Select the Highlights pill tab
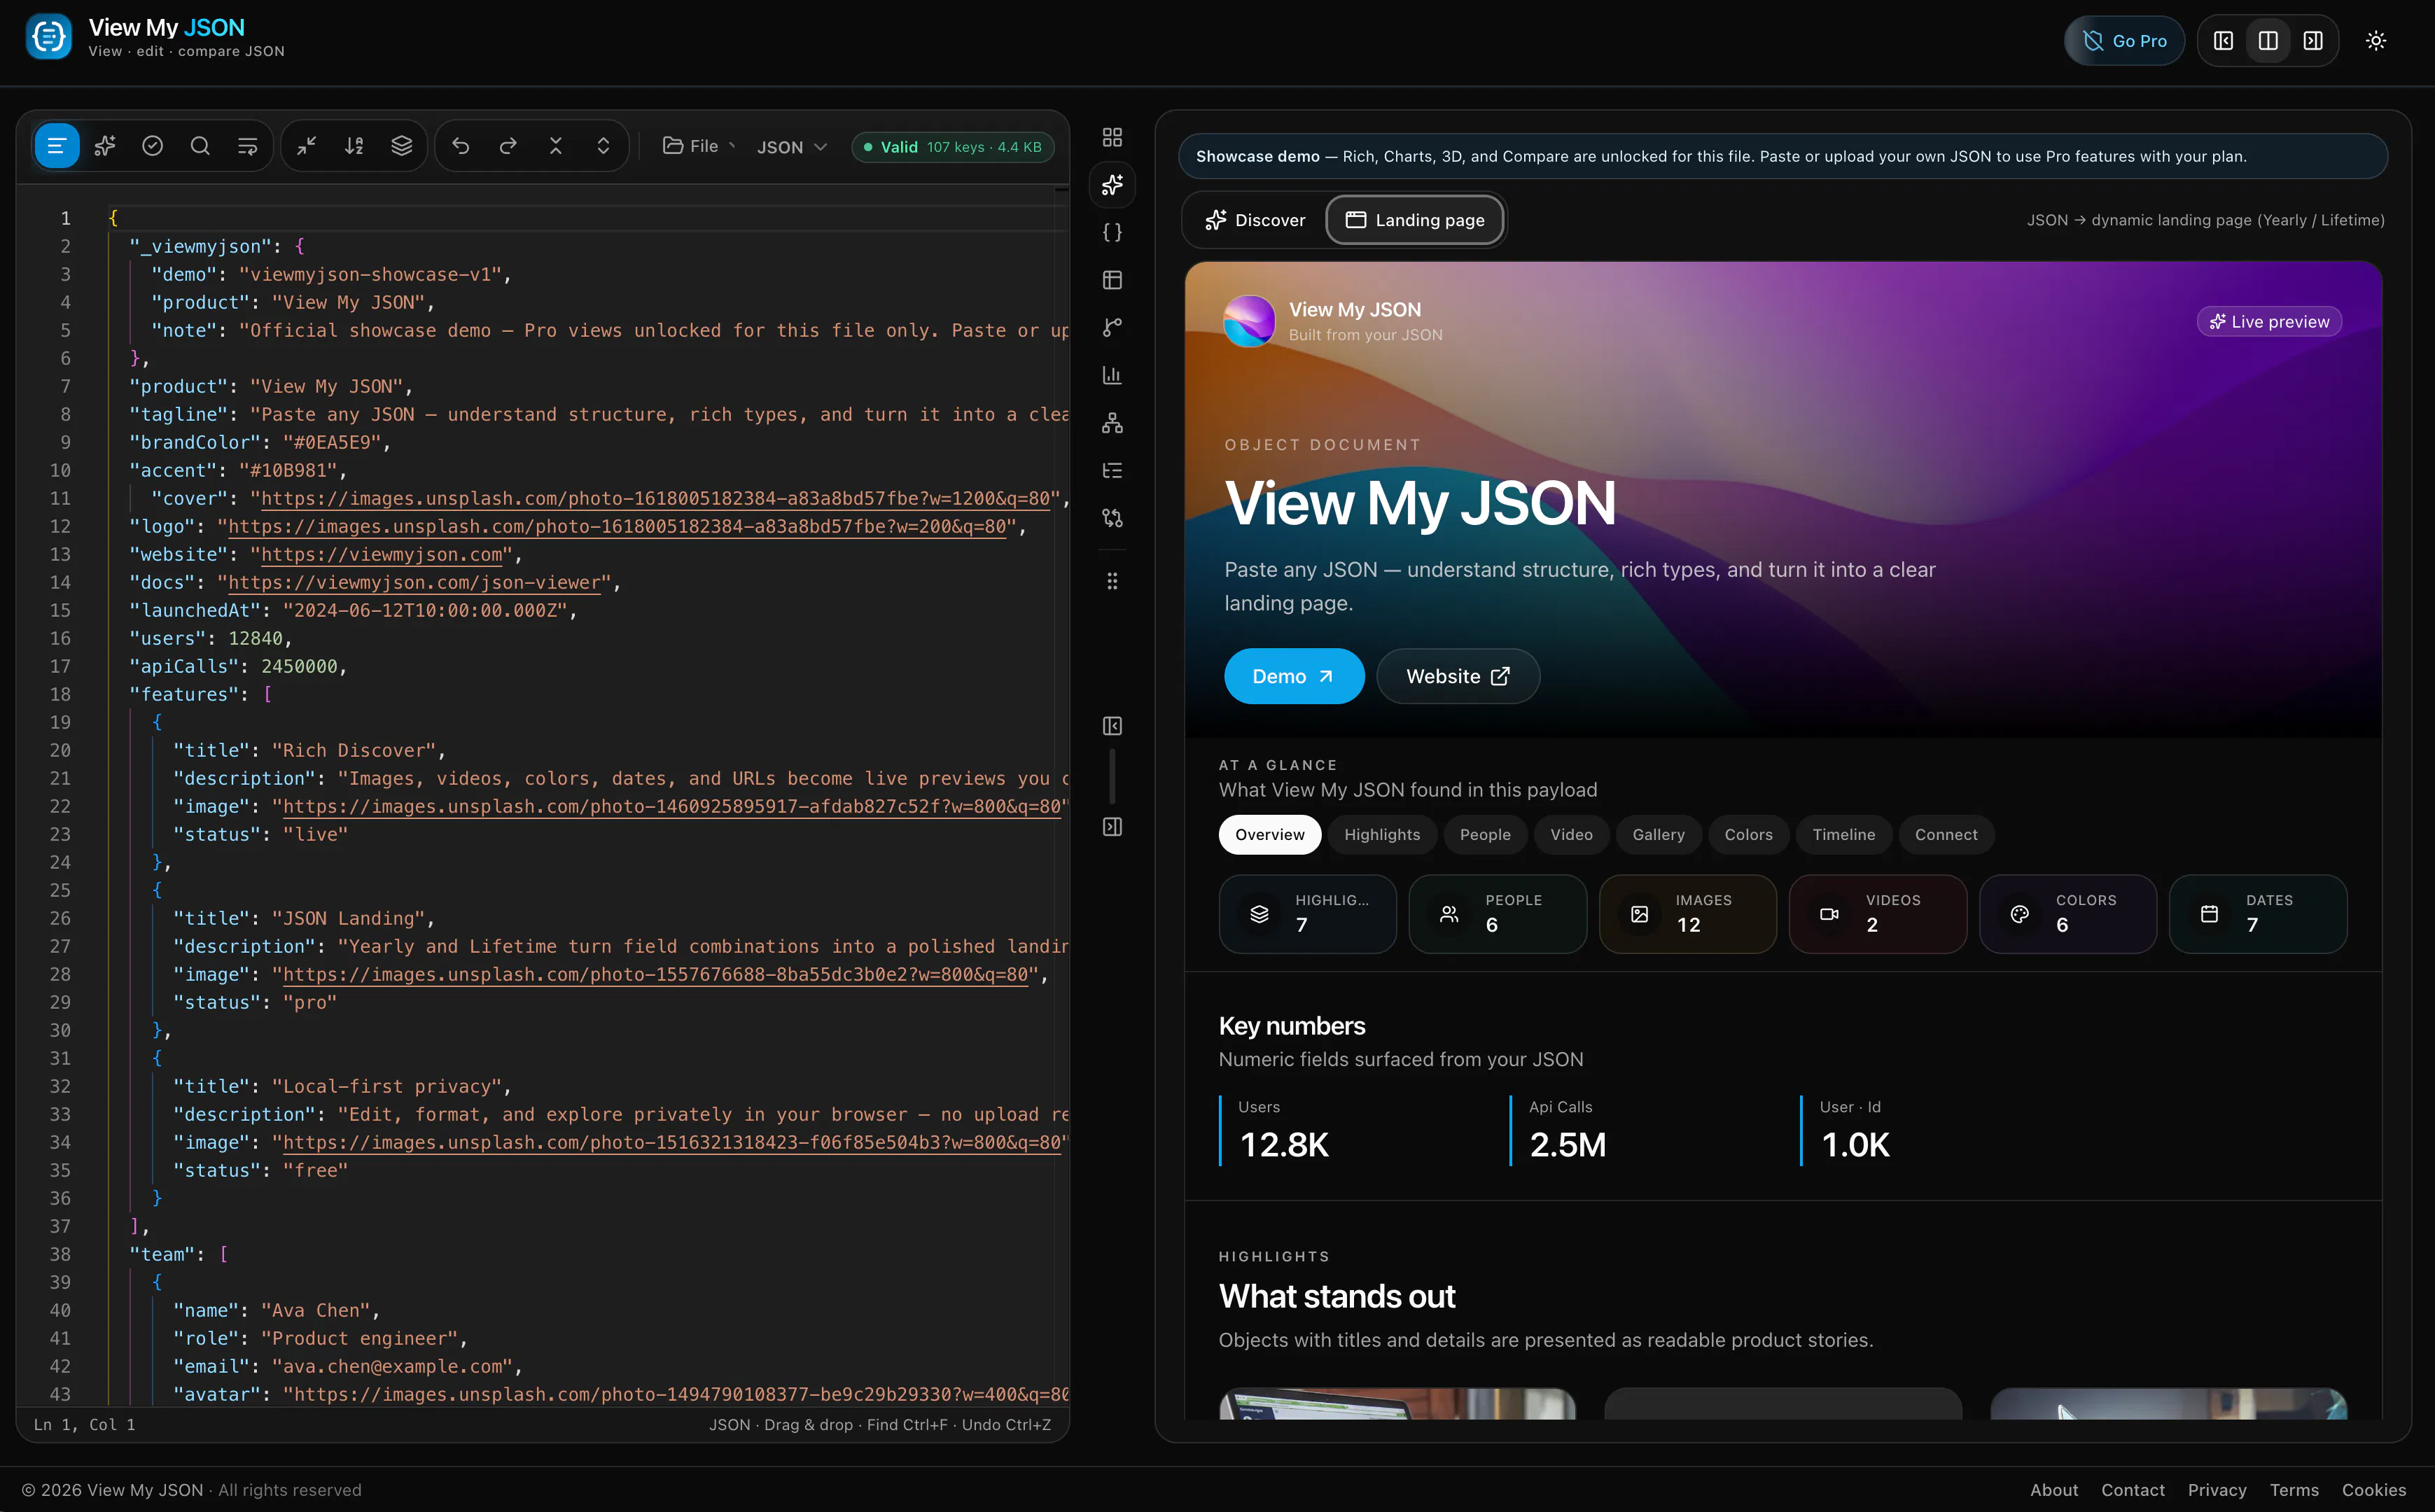 click(1382, 835)
